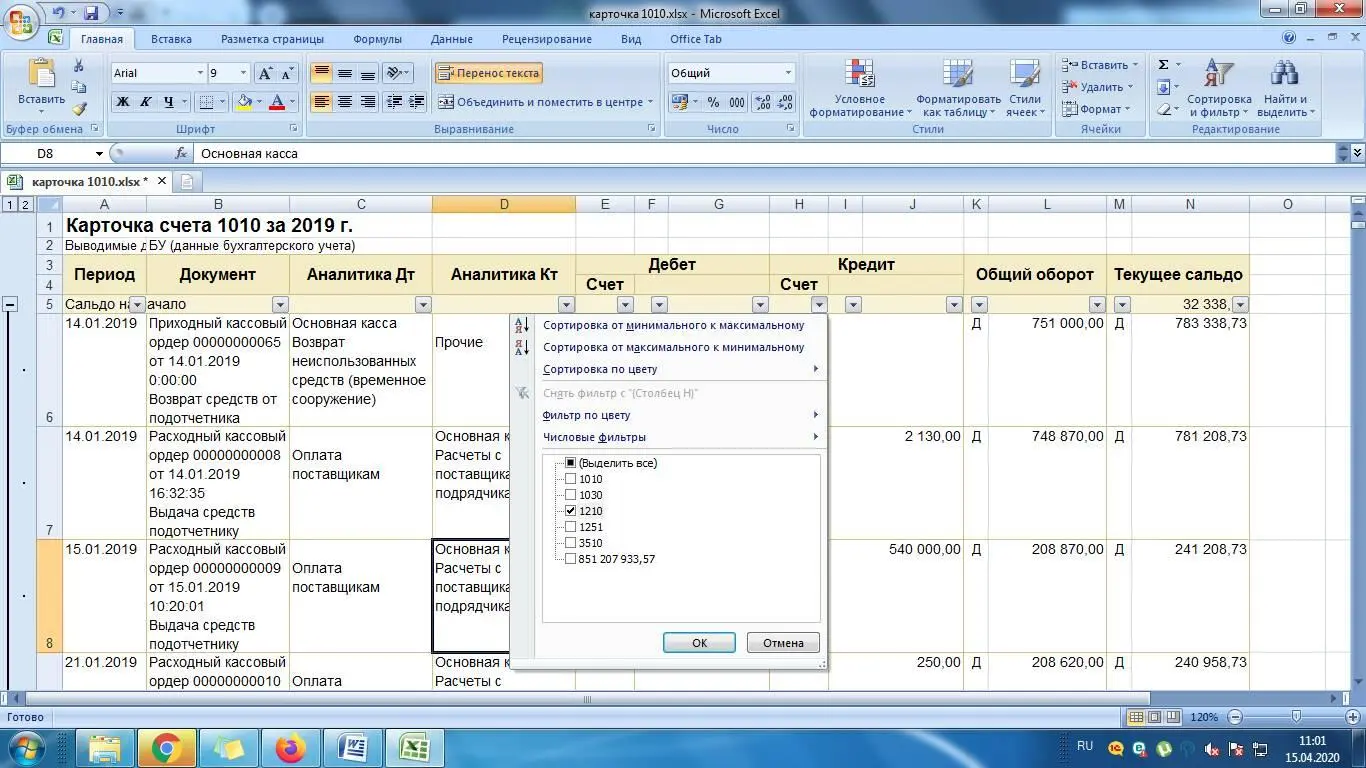The image size is (1366, 768).
Task: Center text horizontally icon
Action: 344,102
